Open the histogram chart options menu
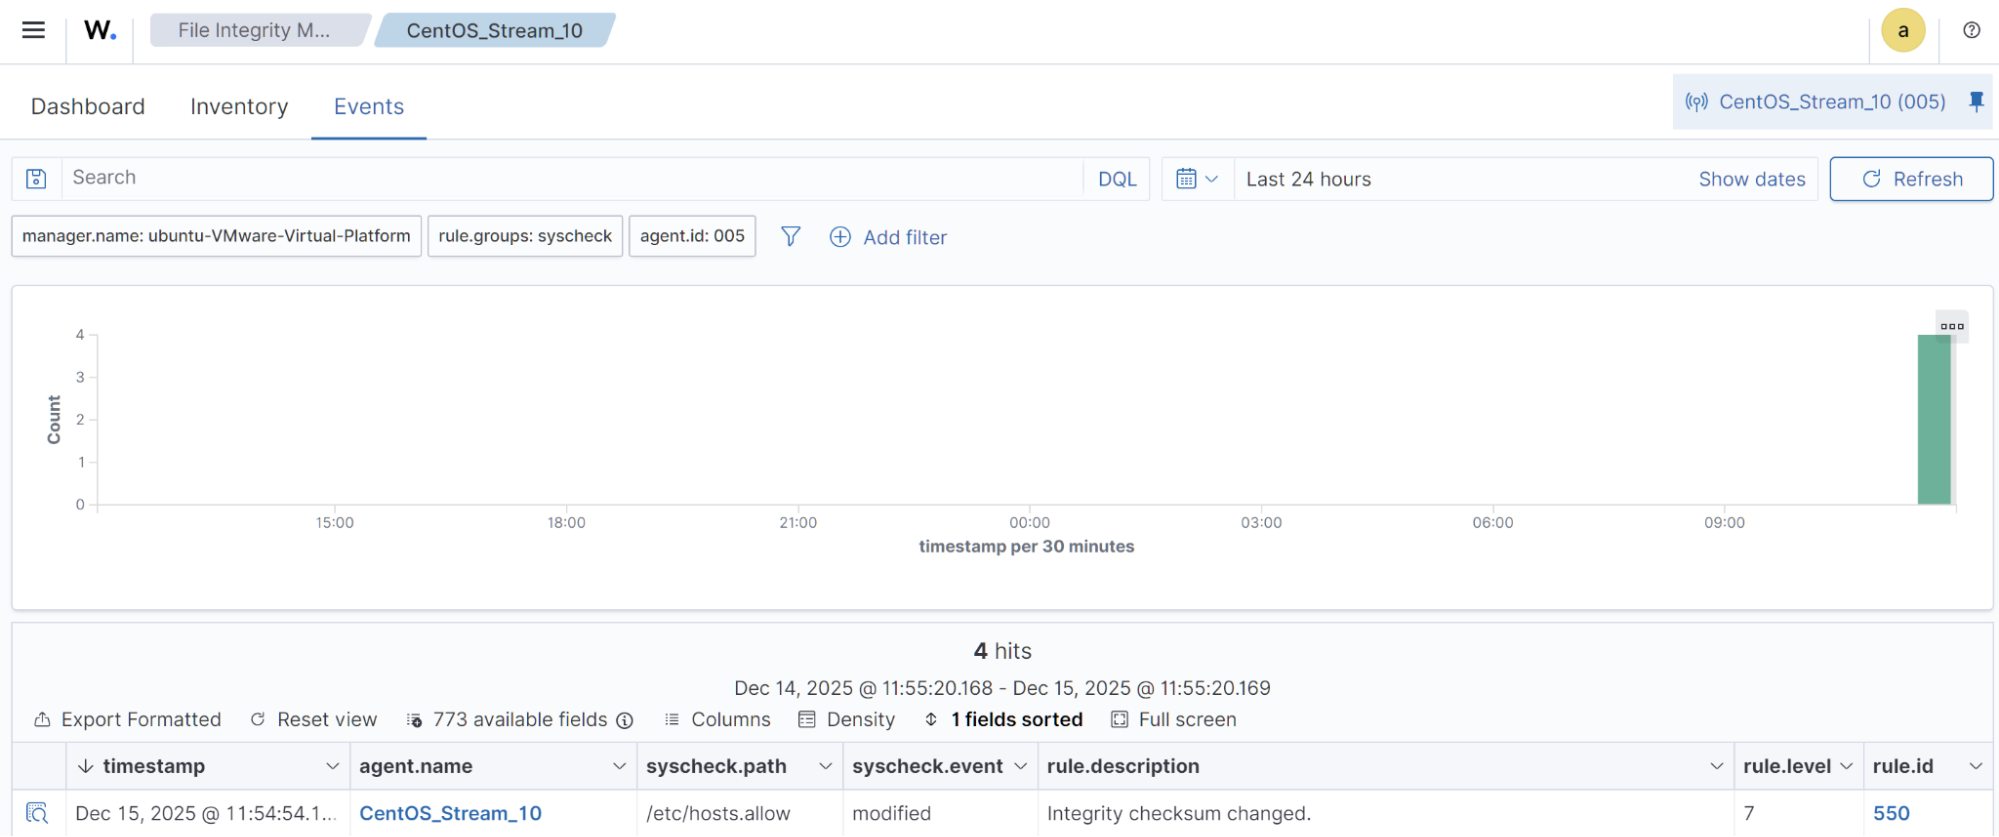Image resolution: width=1999 pixels, height=837 pixels. 1951,326
